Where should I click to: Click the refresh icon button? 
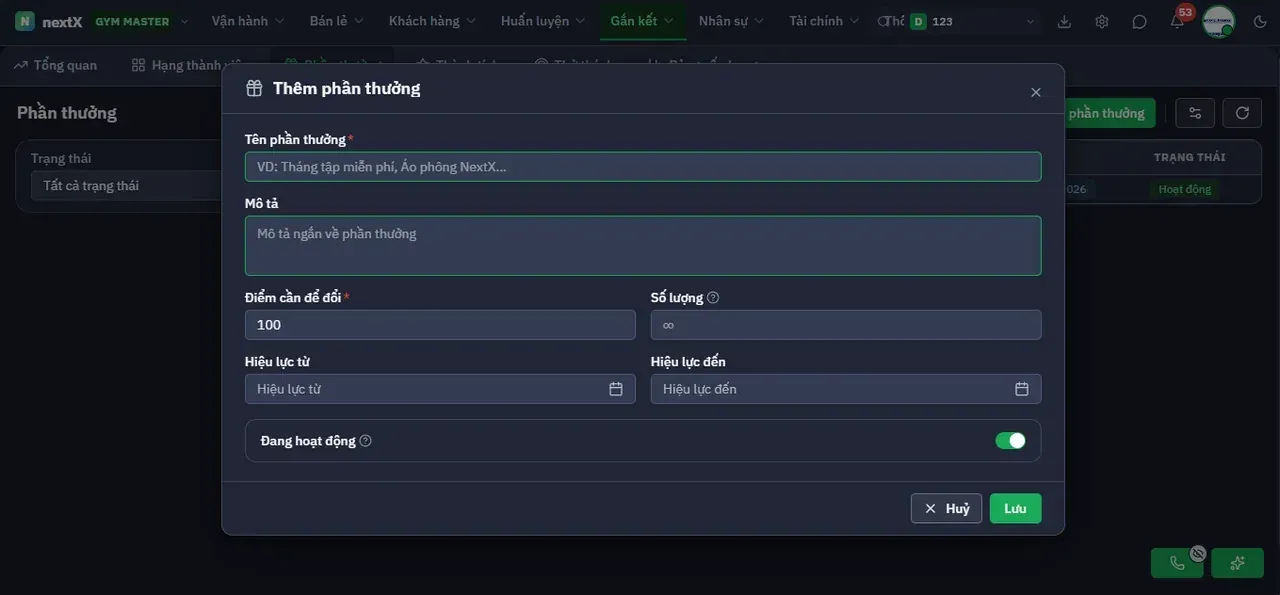coord(1242,113)
